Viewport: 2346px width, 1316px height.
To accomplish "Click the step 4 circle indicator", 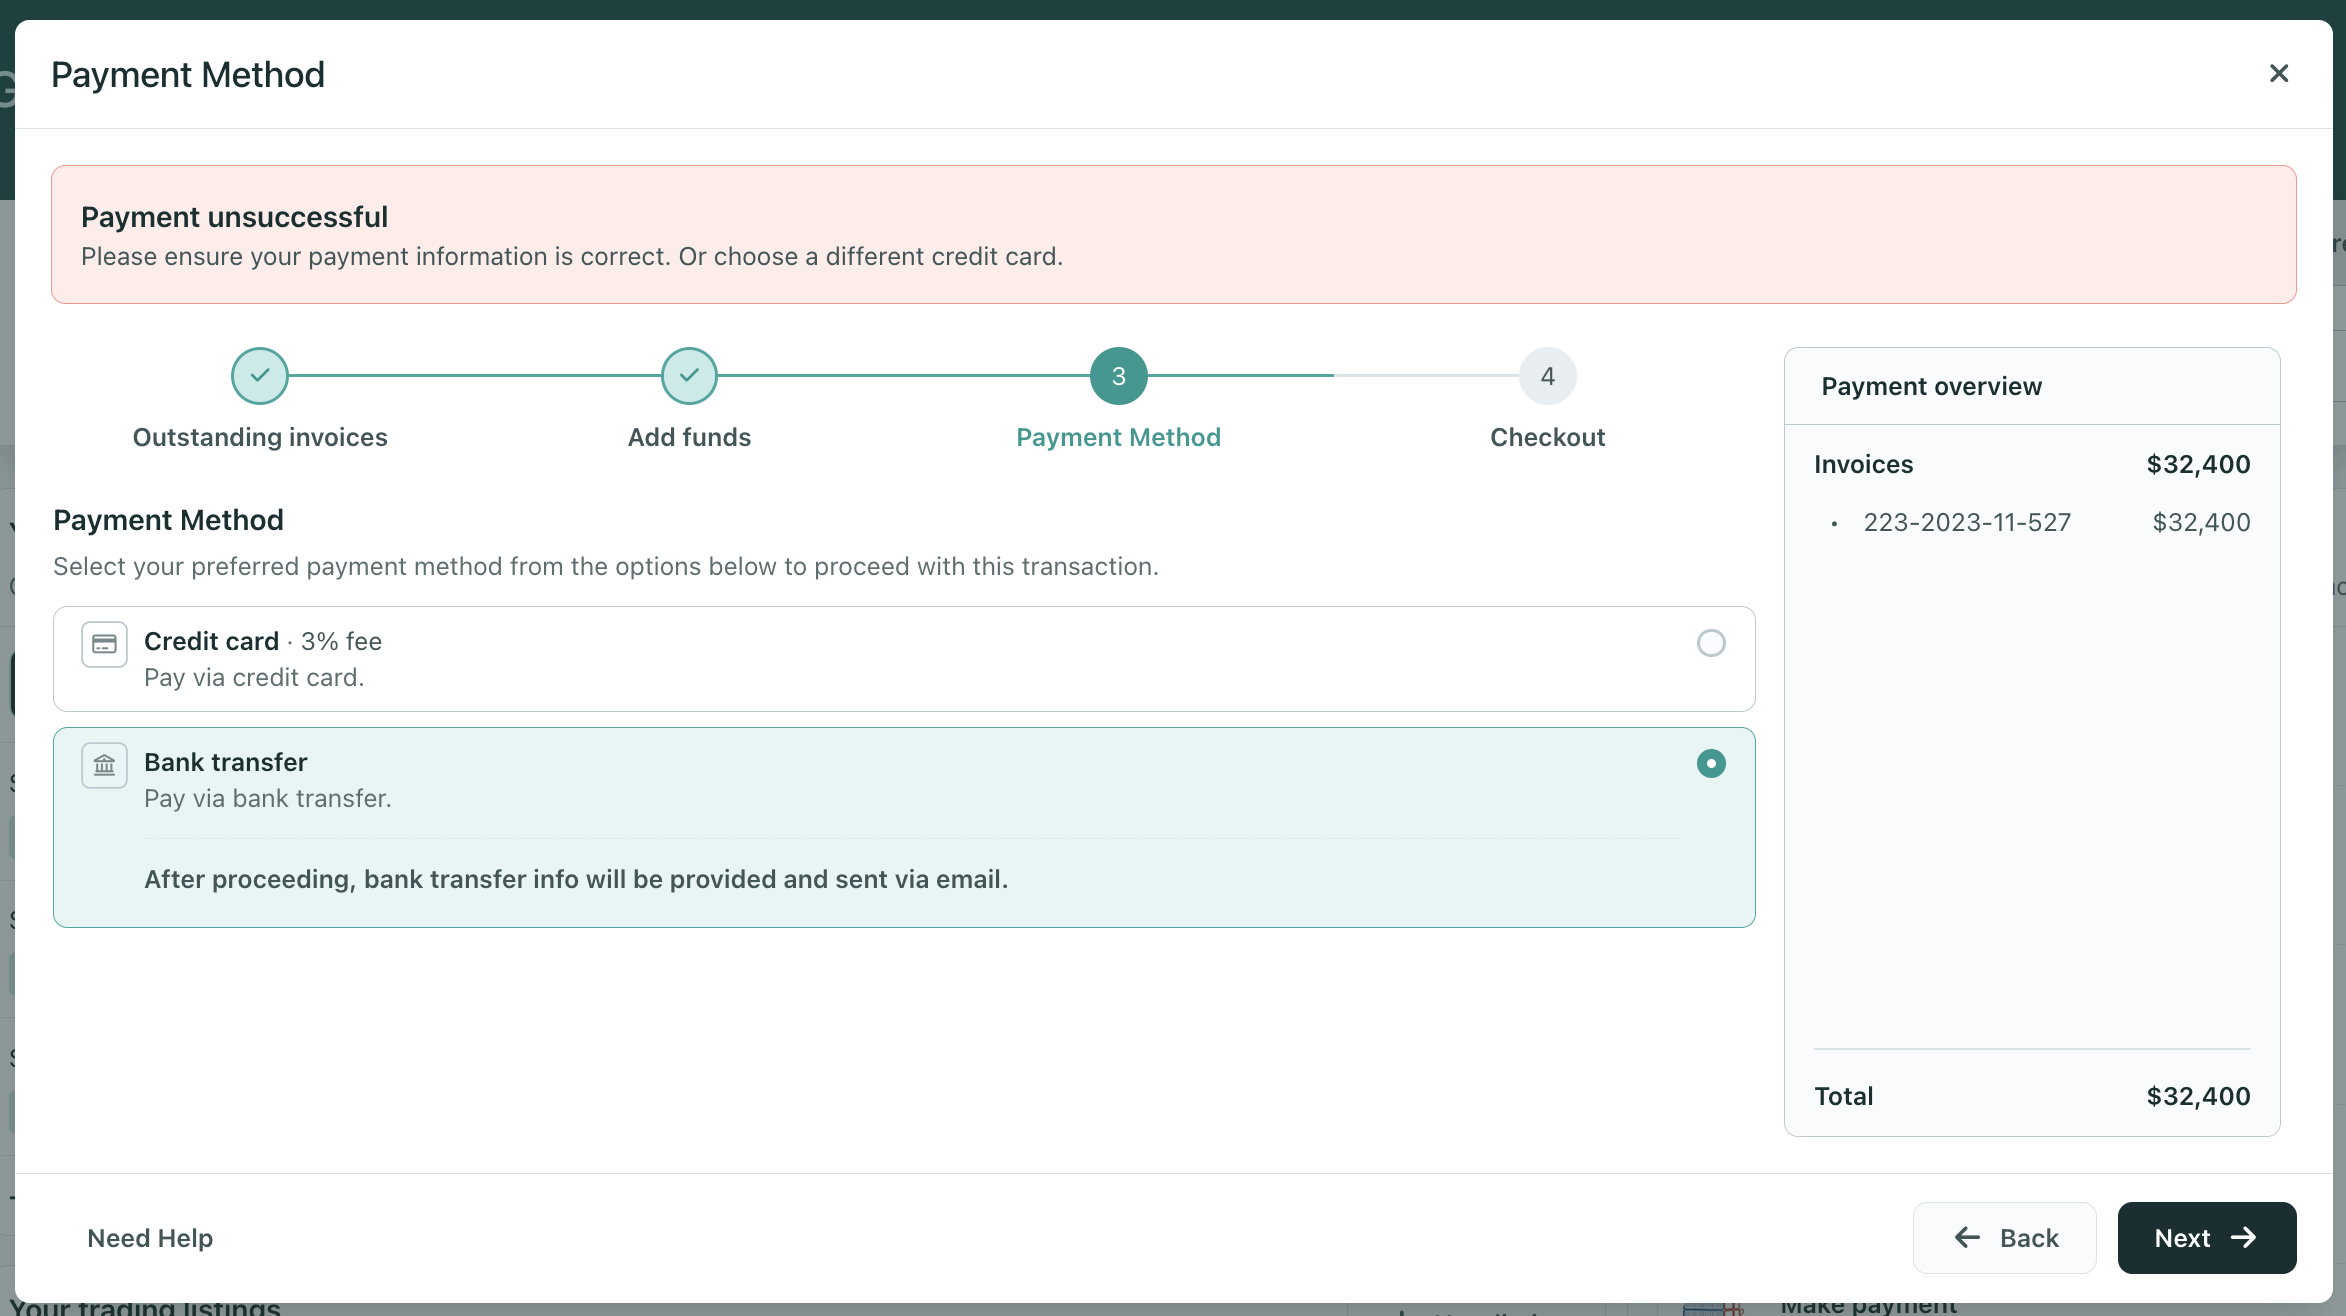I will click(x=1547, y=376).
